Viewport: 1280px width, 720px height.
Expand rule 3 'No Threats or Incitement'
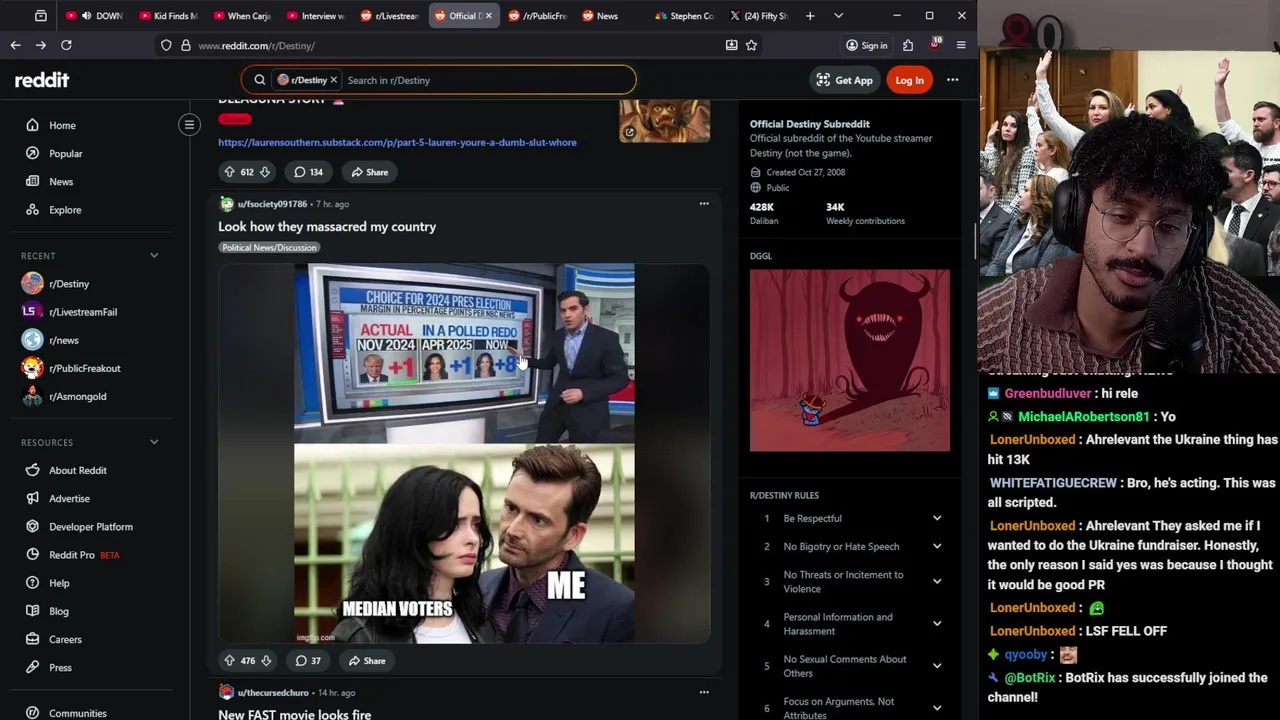[937, 581]
